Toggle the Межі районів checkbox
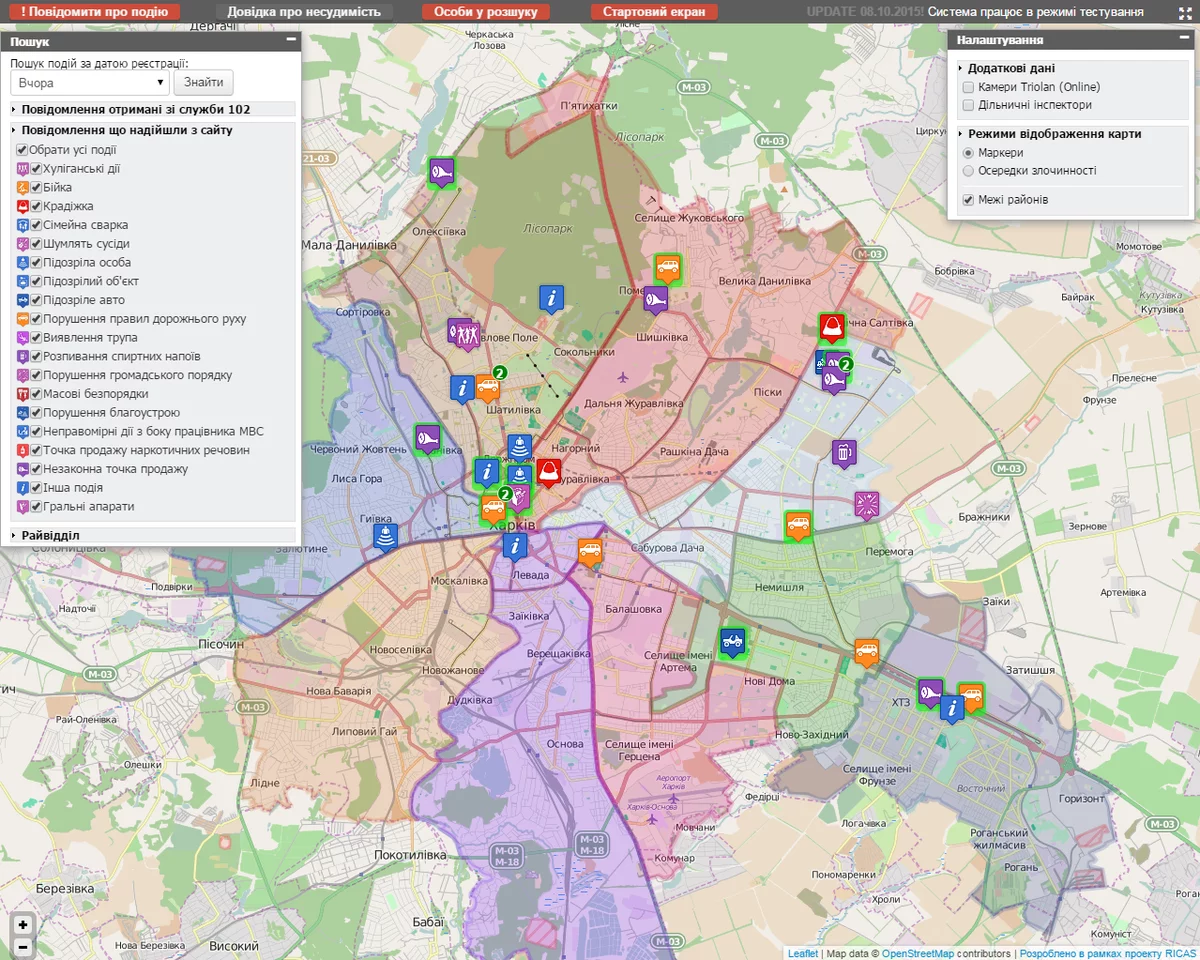This screenshot has width=1200, height=960. (x=968, y=200)
